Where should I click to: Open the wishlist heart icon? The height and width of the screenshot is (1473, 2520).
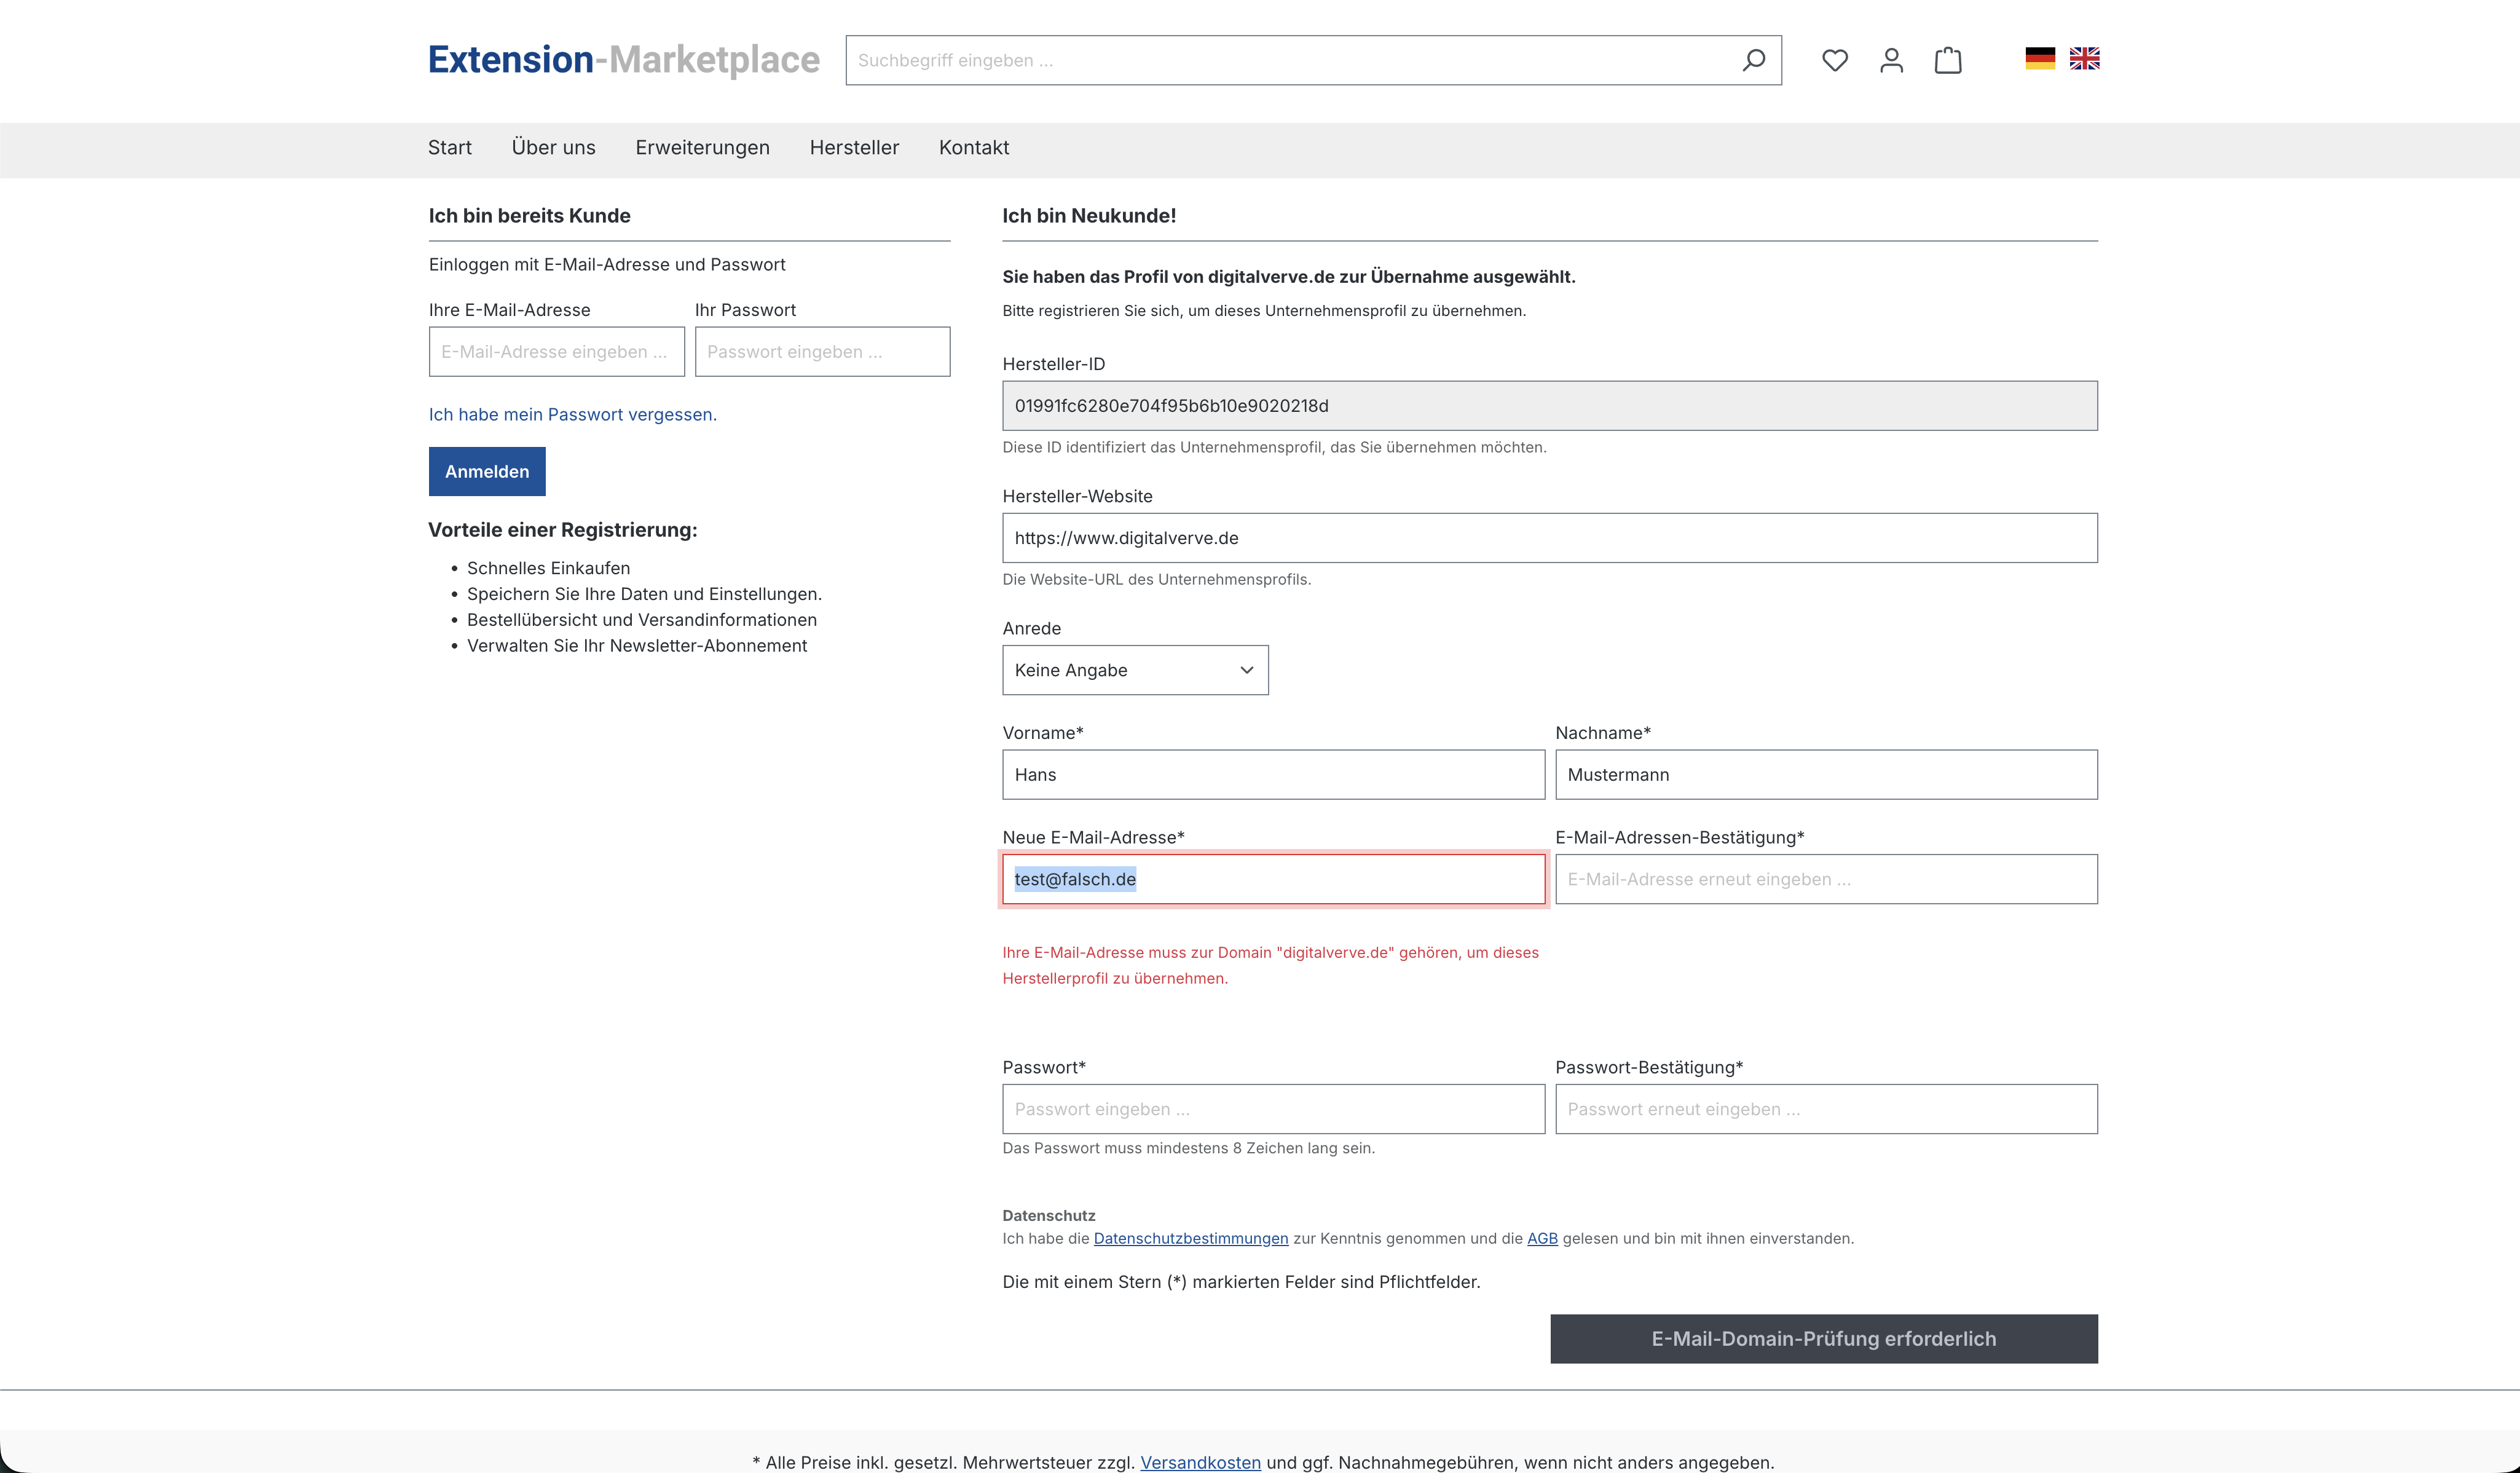tap(1834, 60)
